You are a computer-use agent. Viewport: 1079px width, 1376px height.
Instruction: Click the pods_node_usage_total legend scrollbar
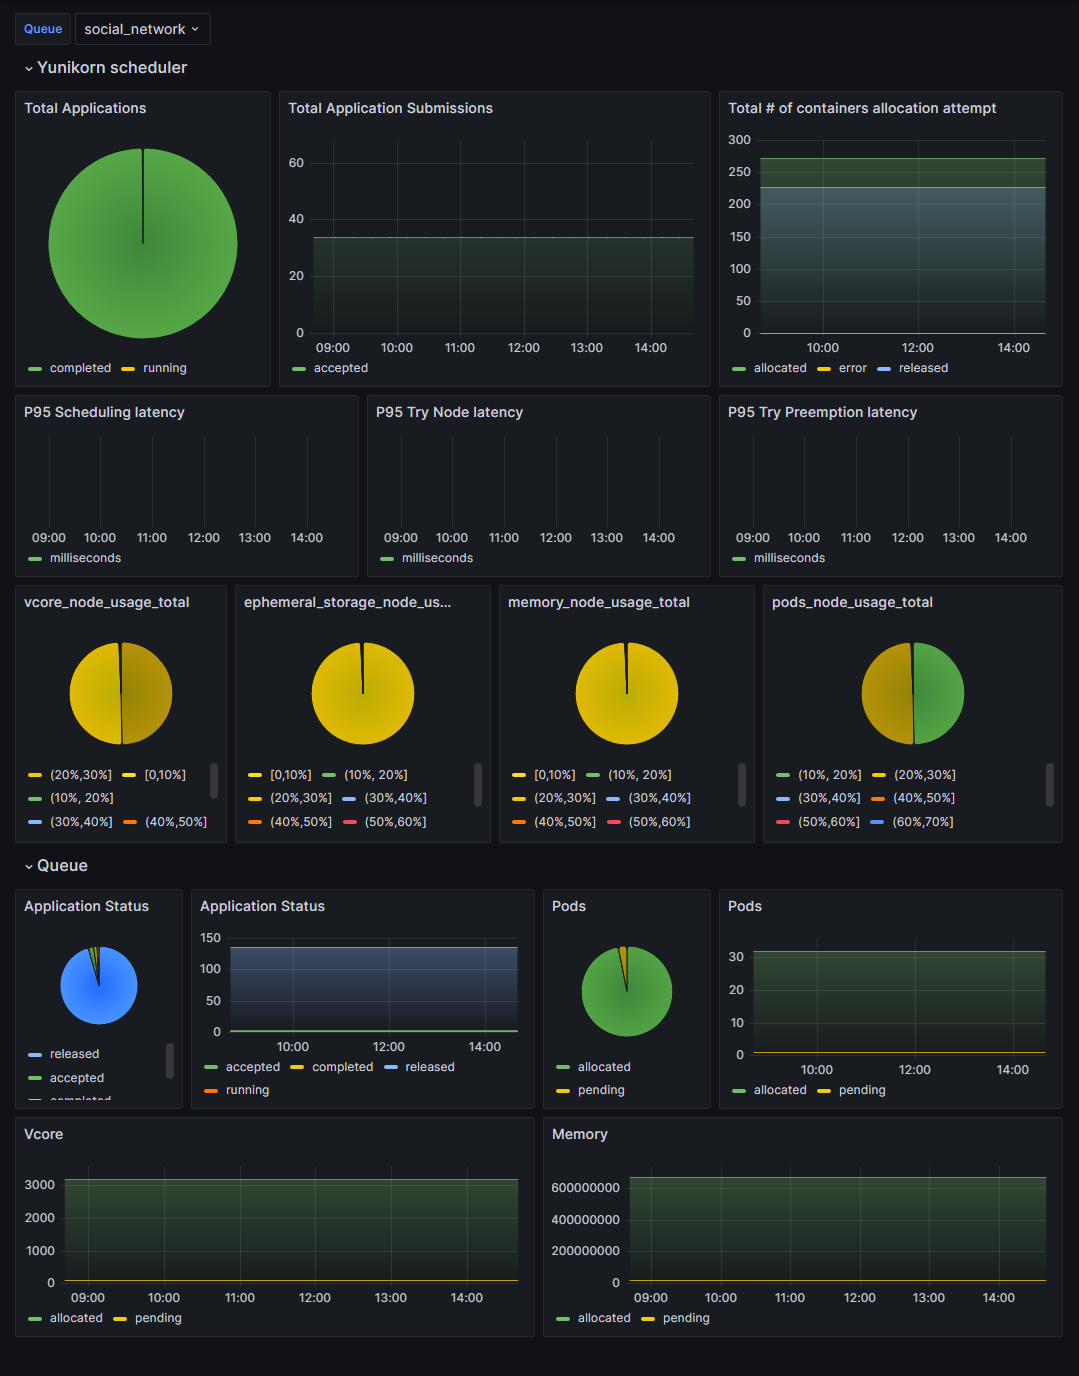click(x=1049, y=784)
